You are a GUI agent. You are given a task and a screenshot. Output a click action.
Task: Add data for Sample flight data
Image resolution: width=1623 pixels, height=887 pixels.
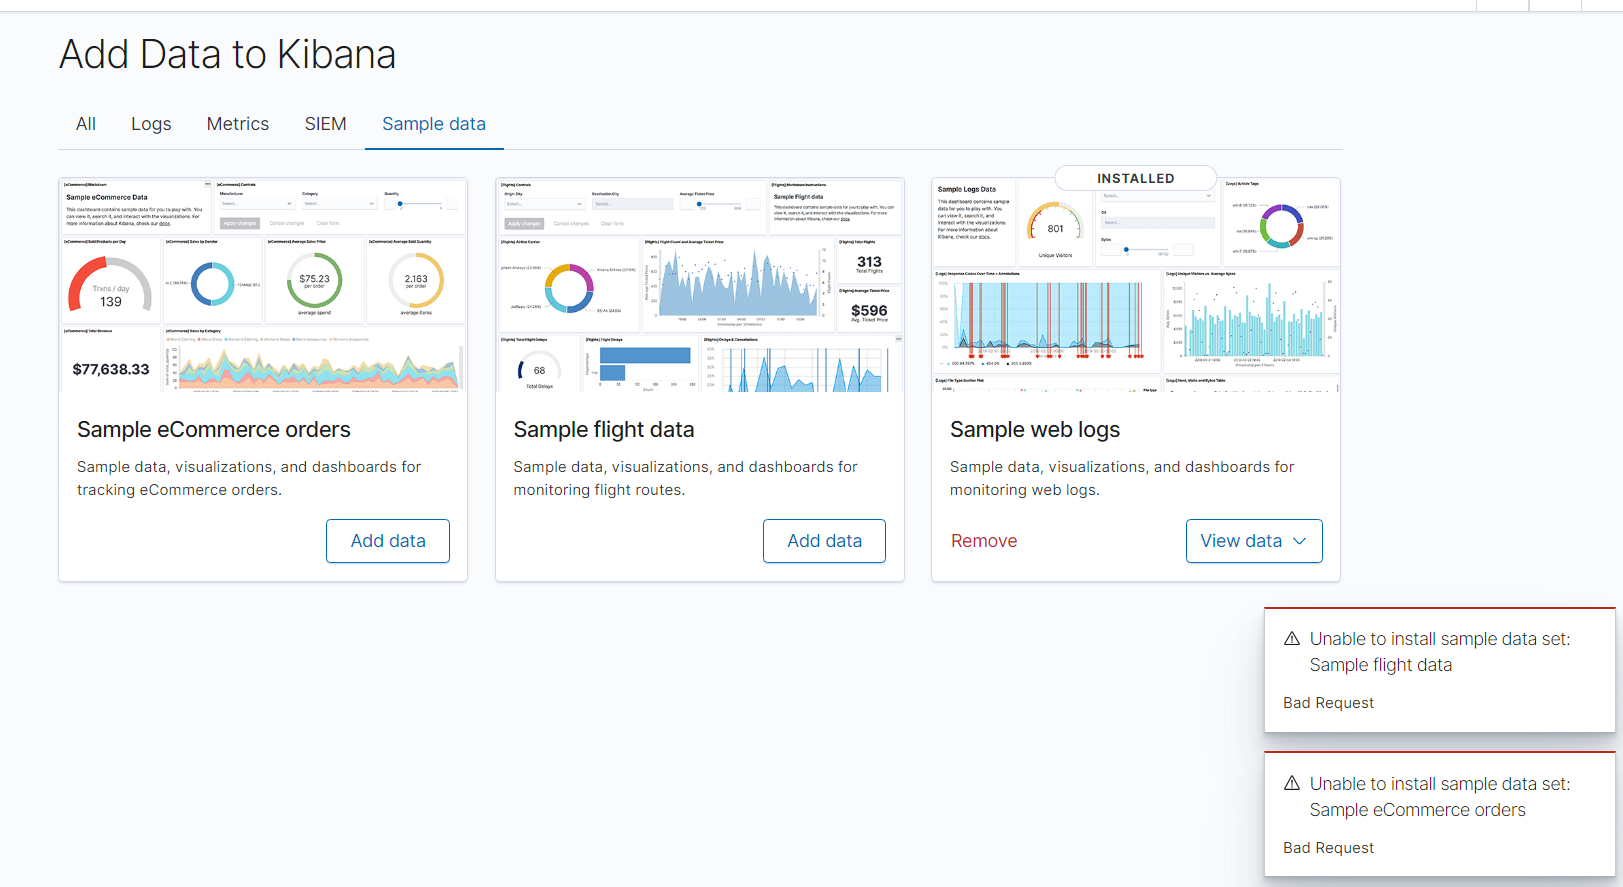[824, 541]
